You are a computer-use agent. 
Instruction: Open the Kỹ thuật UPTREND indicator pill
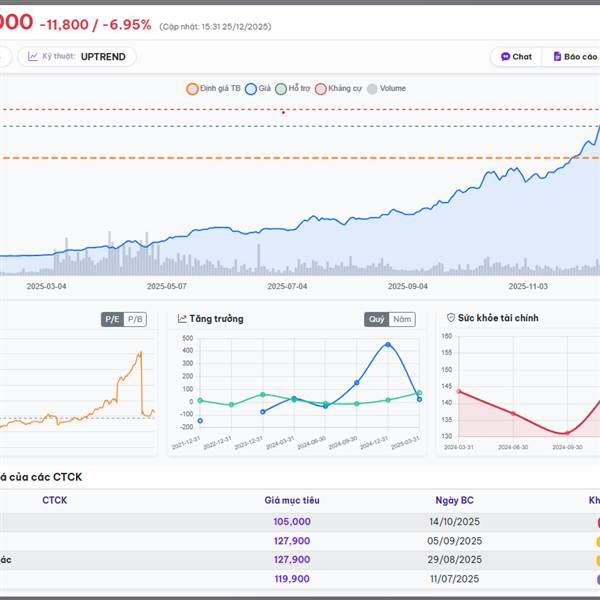(77, 57)
